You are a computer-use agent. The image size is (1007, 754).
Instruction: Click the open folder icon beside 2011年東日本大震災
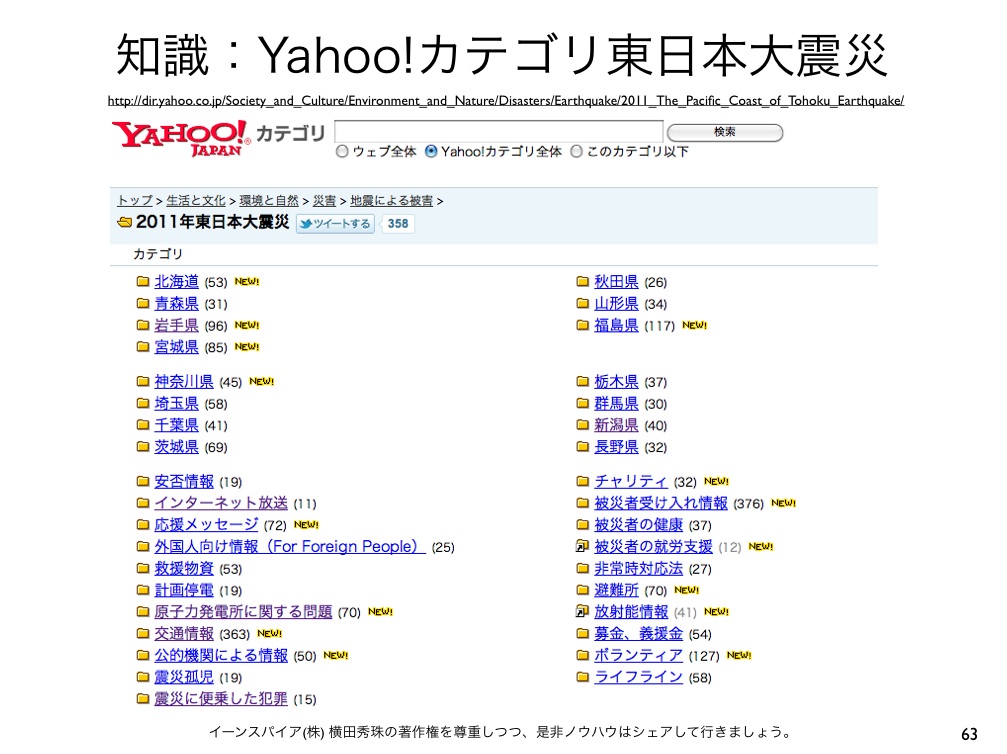(x=125, y=222)
